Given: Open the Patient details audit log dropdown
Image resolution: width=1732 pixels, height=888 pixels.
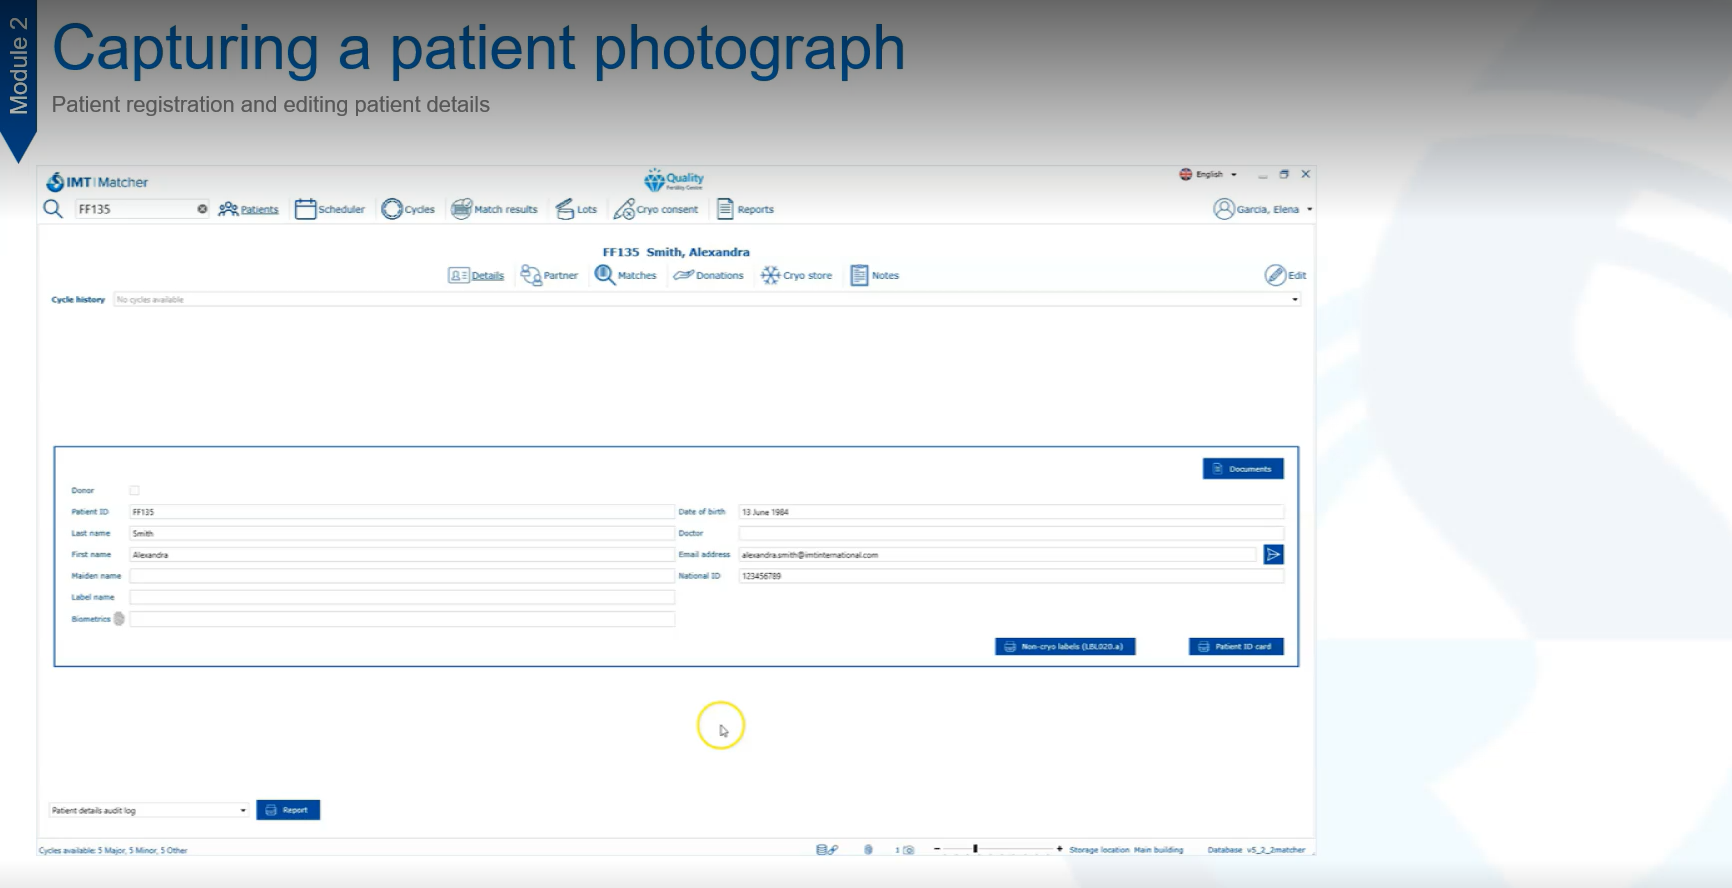Looking at the screenshot, I should [x=243, y=811].
